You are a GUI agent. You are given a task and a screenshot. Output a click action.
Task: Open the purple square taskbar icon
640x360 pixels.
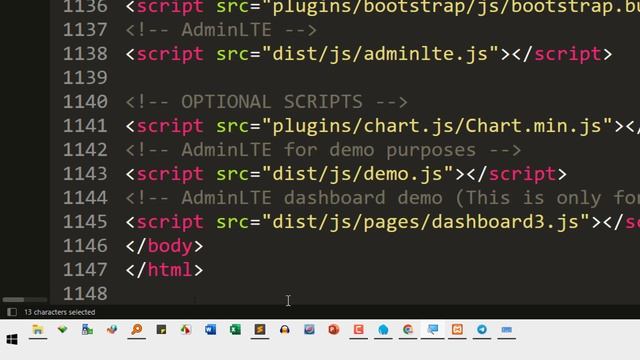click(x=309, y=330)
